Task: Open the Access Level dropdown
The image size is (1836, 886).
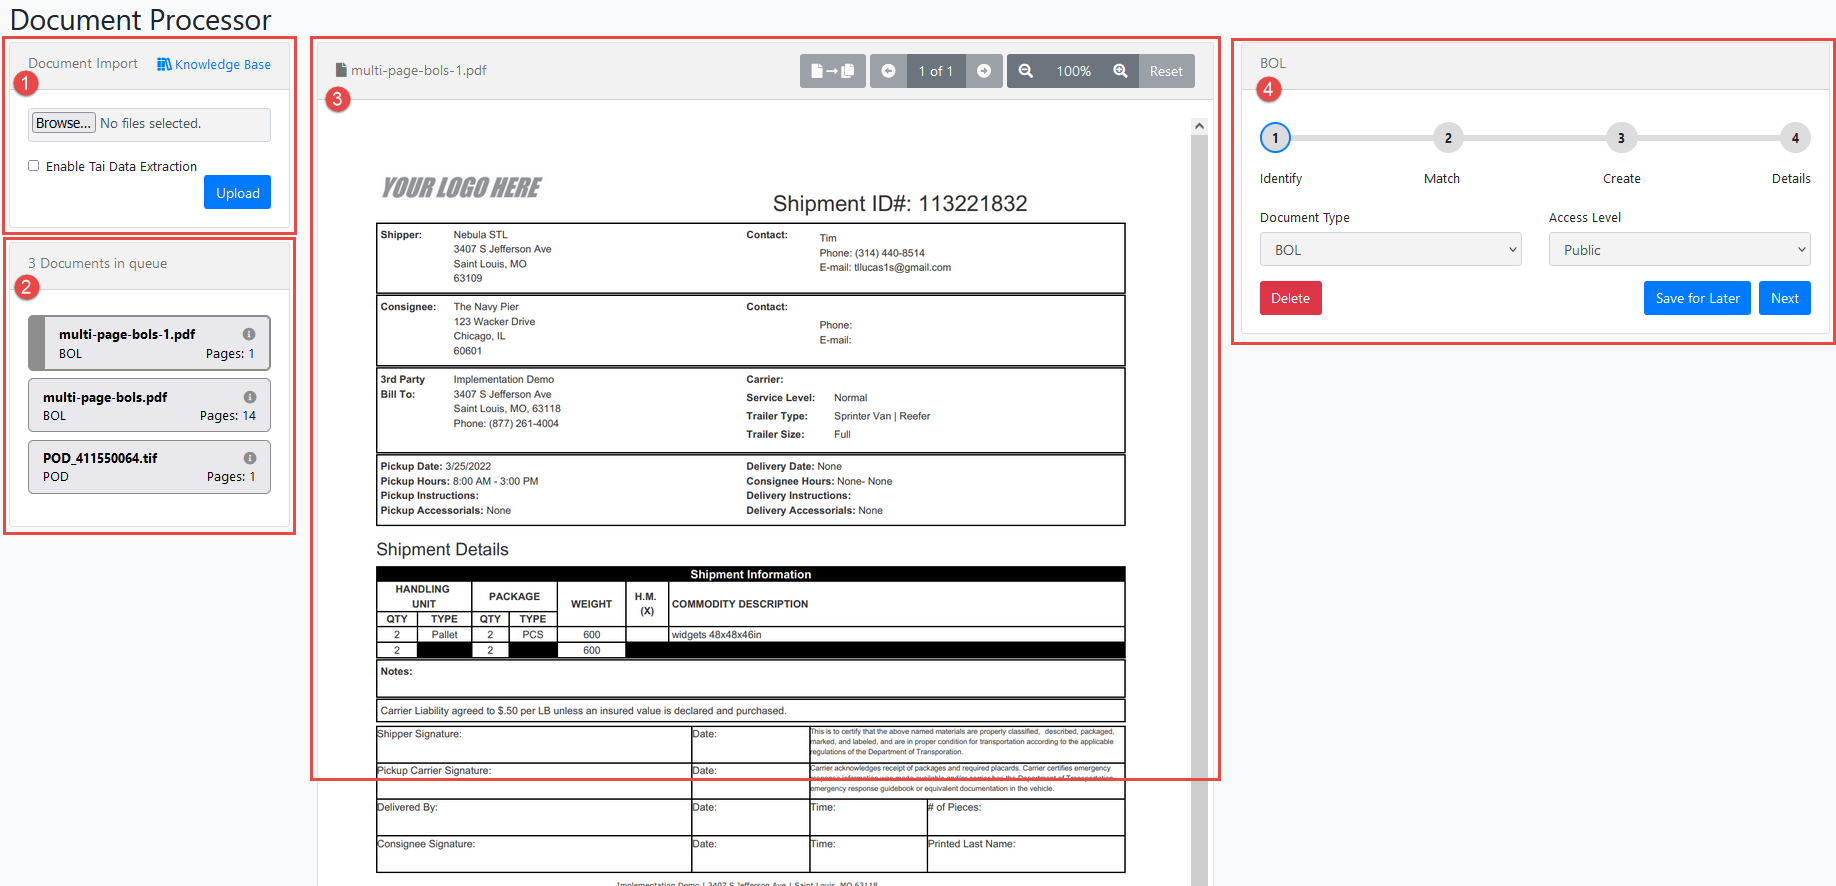Action: pyautogui.click(x=1679, y=250)
